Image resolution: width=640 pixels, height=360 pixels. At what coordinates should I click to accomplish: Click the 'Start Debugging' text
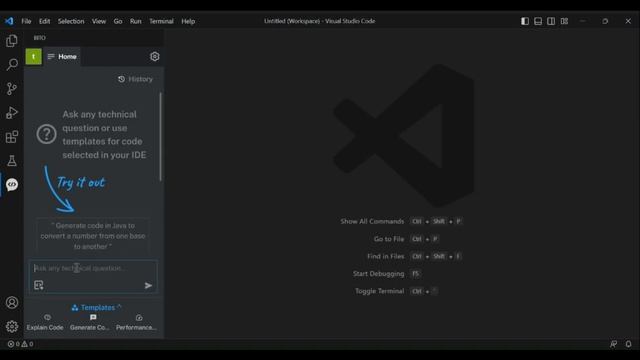point(379,274)
